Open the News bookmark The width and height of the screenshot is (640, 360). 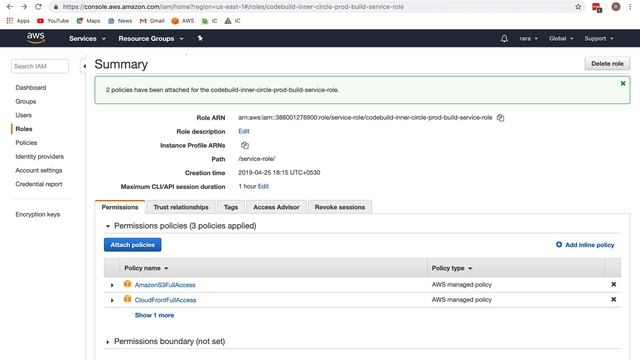click(120, 21)
